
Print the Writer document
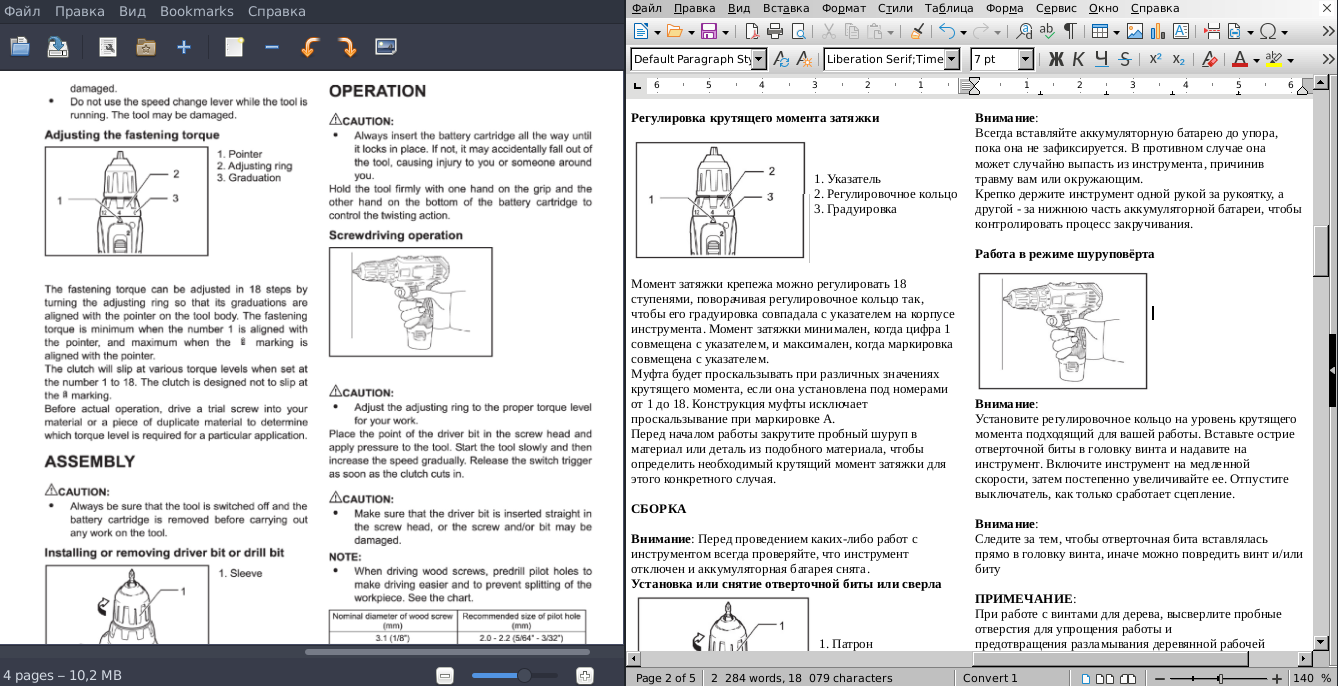coord(775,32)
